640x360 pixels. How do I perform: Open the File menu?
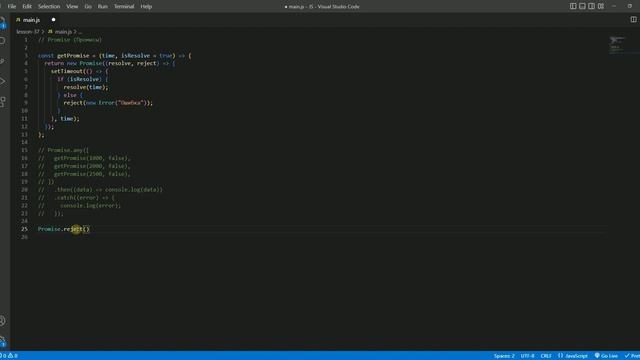(12, 7)
